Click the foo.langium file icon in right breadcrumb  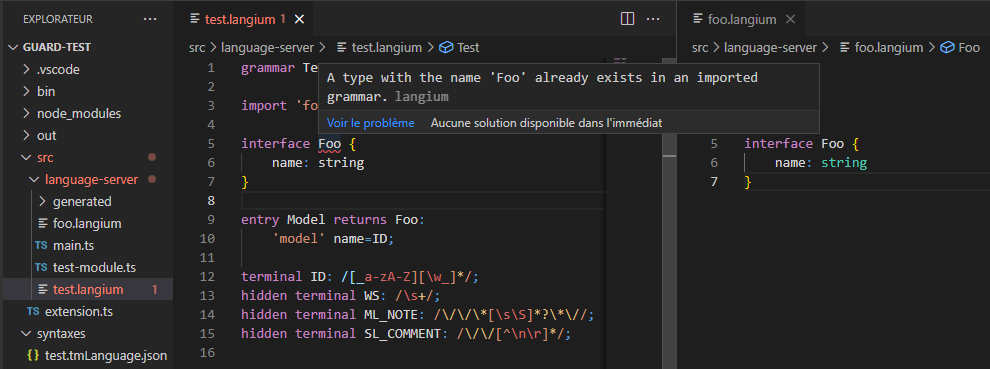tap(845, 47)
